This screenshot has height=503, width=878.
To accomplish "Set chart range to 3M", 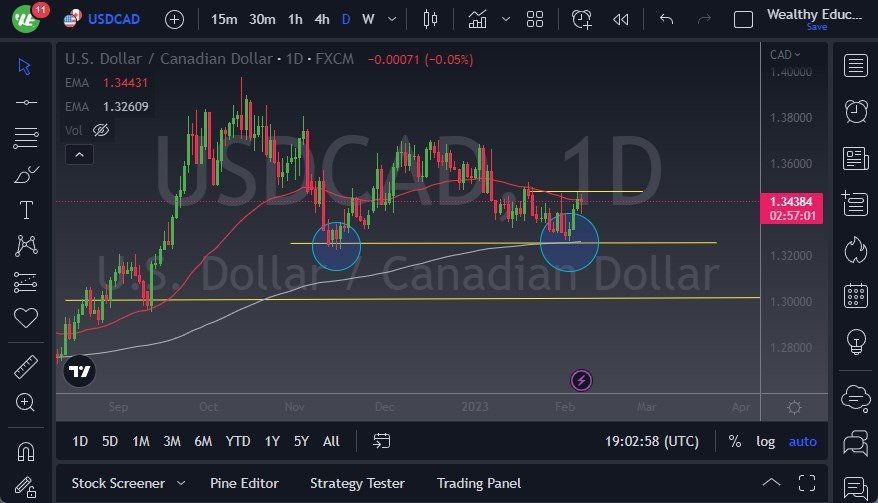I will pos(172,441).
